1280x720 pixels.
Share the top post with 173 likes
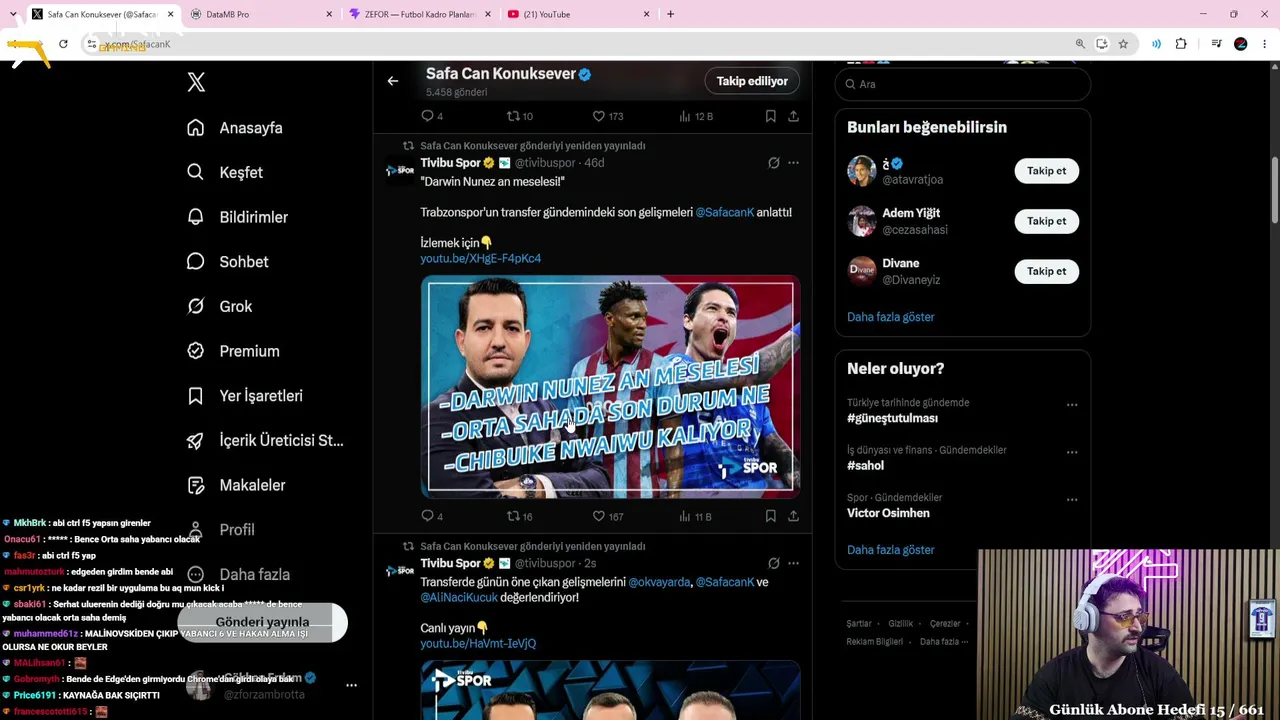coord(793,116)
